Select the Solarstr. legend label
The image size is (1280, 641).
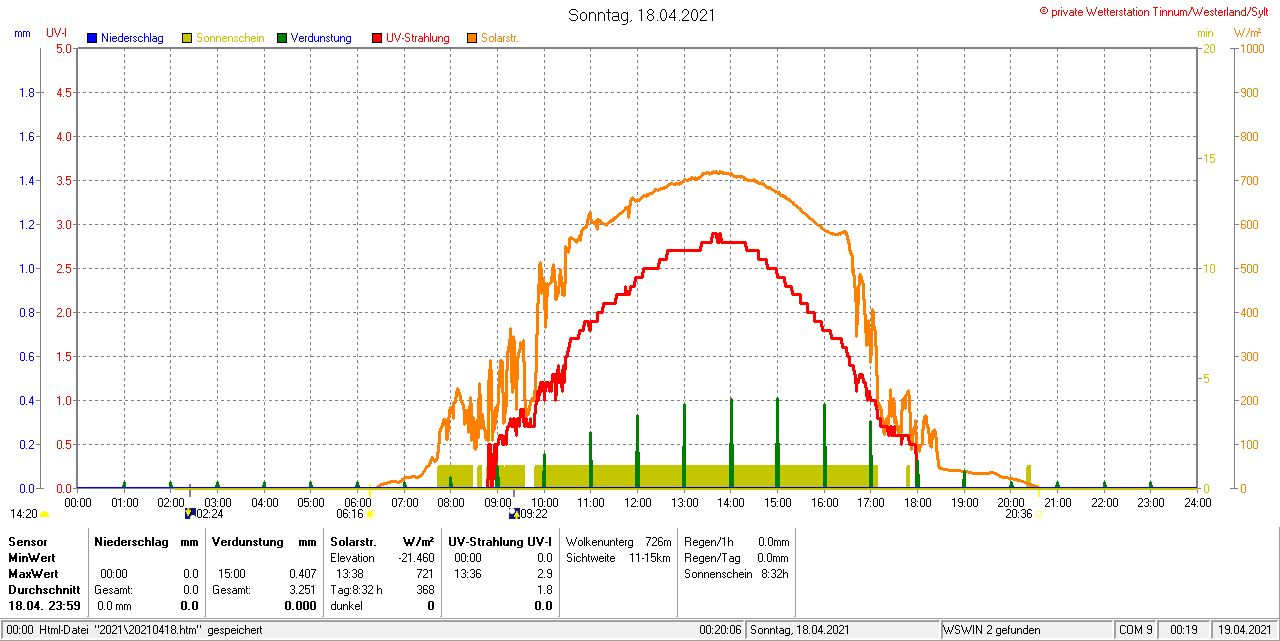coord(500,38)
